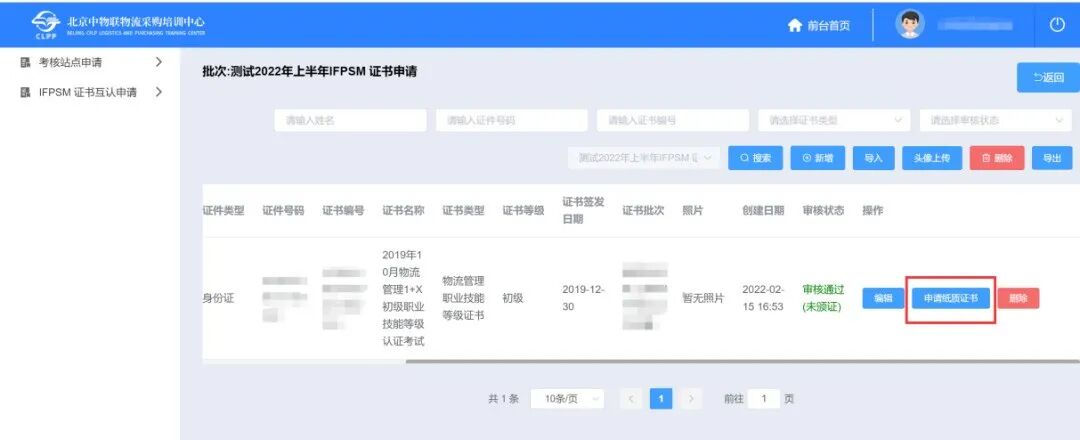Viewport: 1080px width, 440px height.
Task: Click the 身份证 ID type cell
Action: [x=218, y=298]
